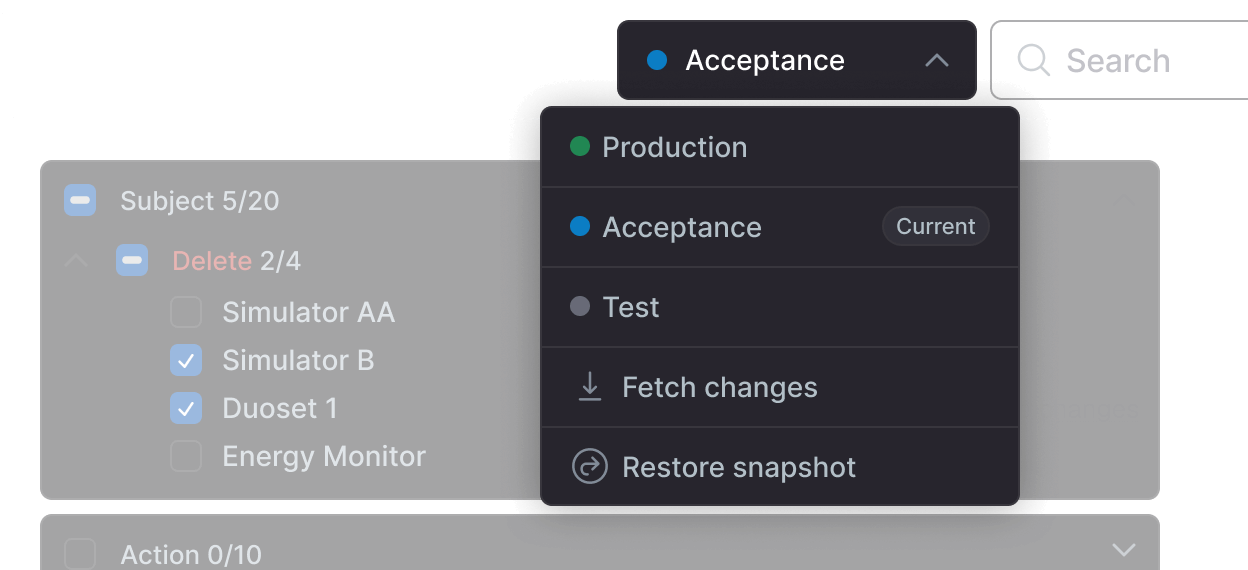Click the gray Test status dot

[580, 307]
